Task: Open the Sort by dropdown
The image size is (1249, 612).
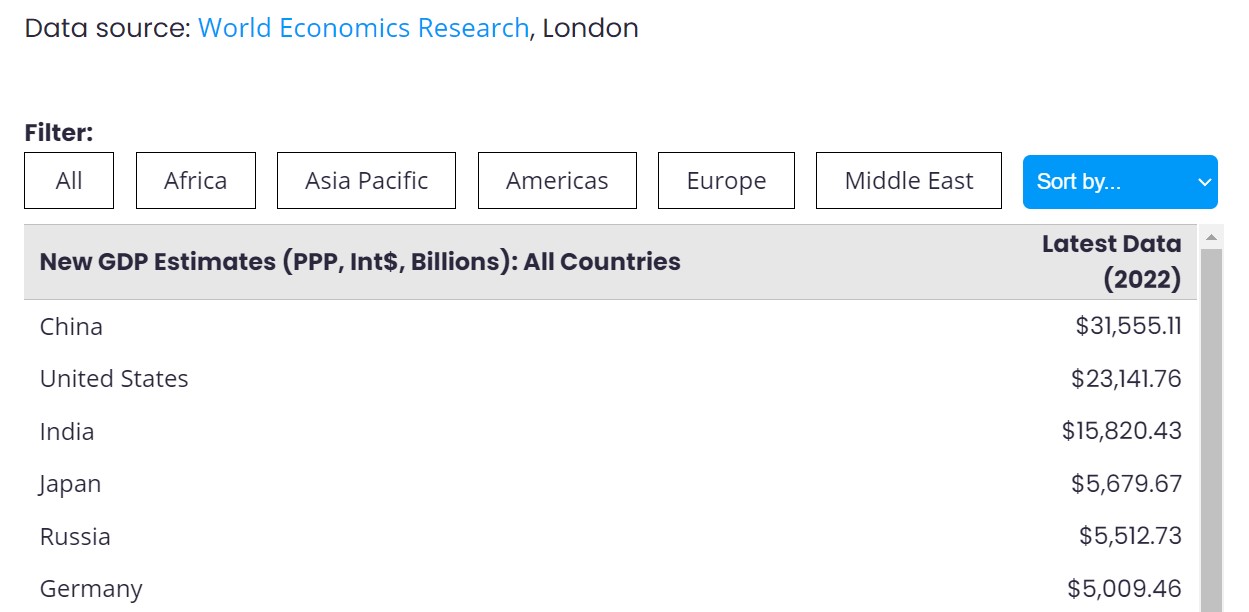Action: click(x=1120, y=182)
